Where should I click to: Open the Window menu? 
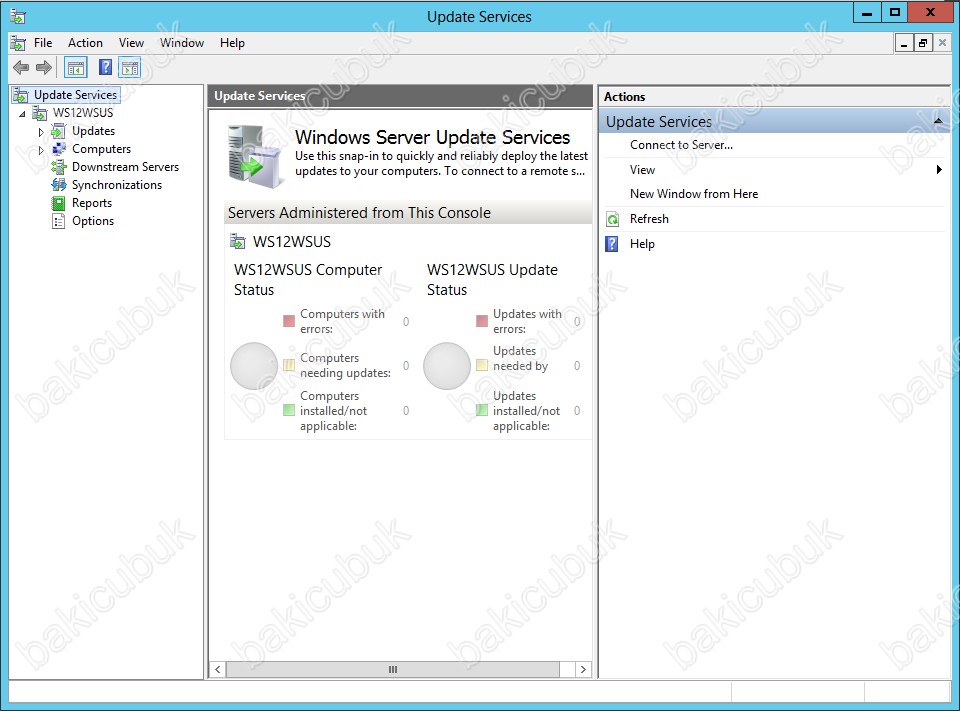pyautogui.click(x=182, y=43)
